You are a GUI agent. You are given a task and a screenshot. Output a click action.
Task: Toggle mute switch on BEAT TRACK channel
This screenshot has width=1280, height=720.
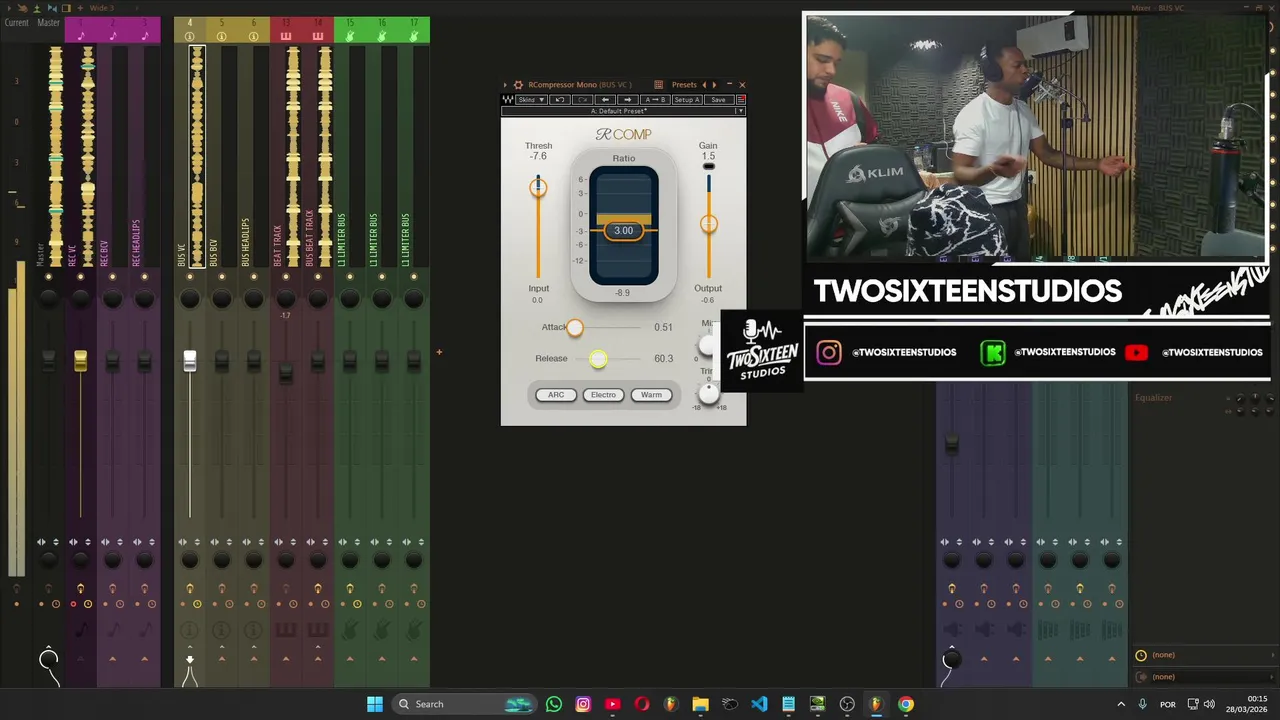point(286,277)
